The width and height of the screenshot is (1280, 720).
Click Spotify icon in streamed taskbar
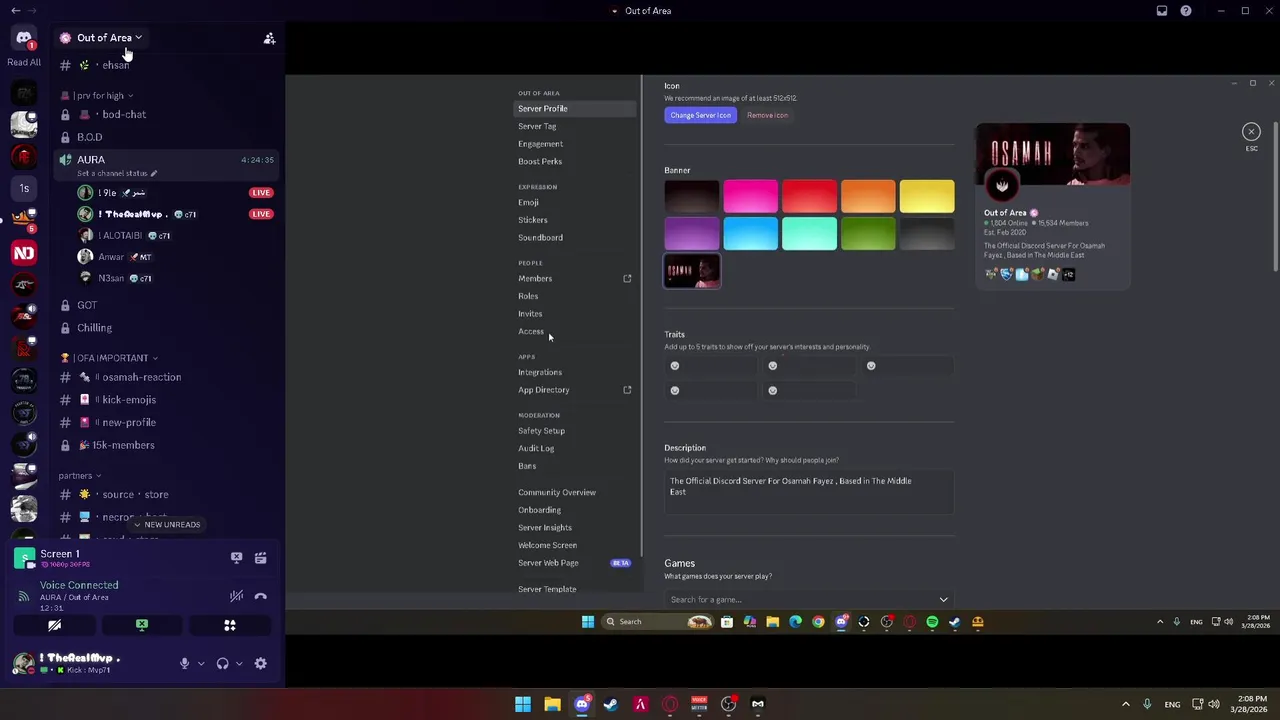coord(932,622)
